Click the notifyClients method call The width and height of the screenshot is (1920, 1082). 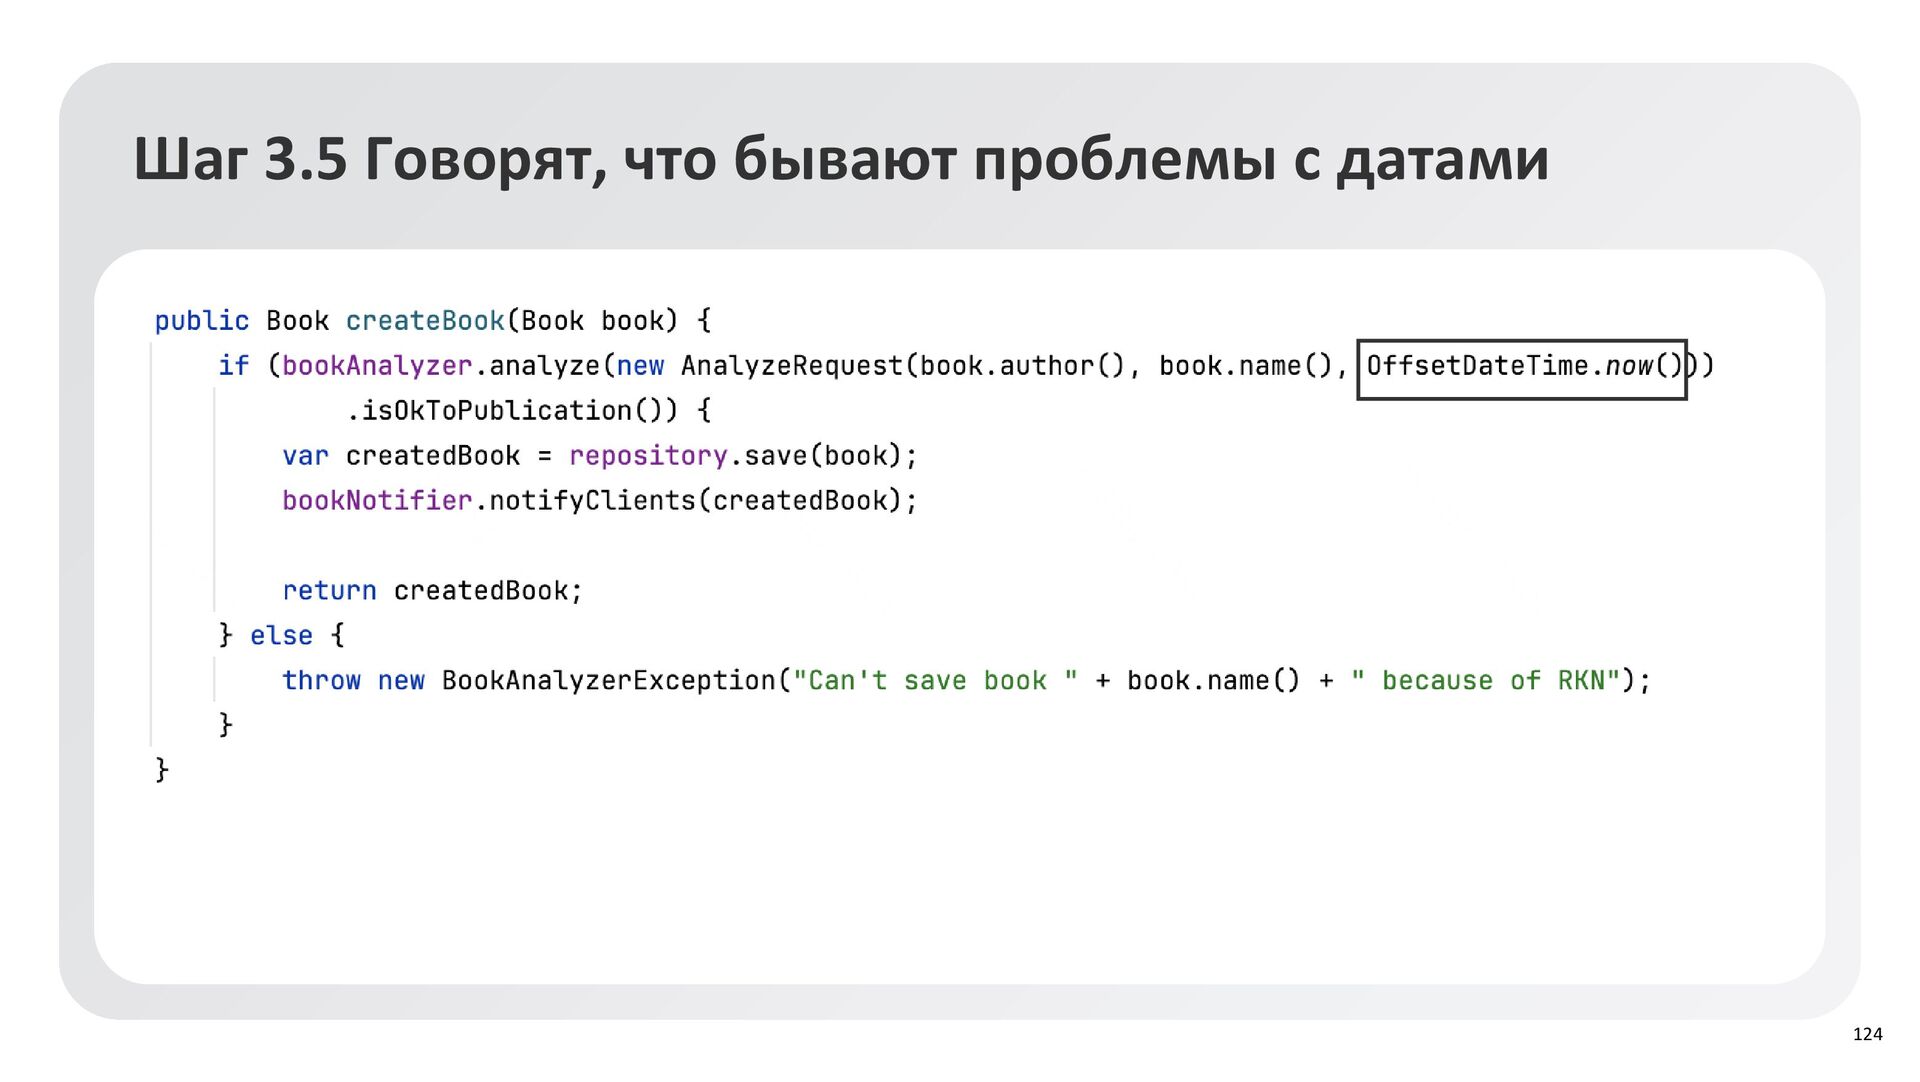point(592,501)
